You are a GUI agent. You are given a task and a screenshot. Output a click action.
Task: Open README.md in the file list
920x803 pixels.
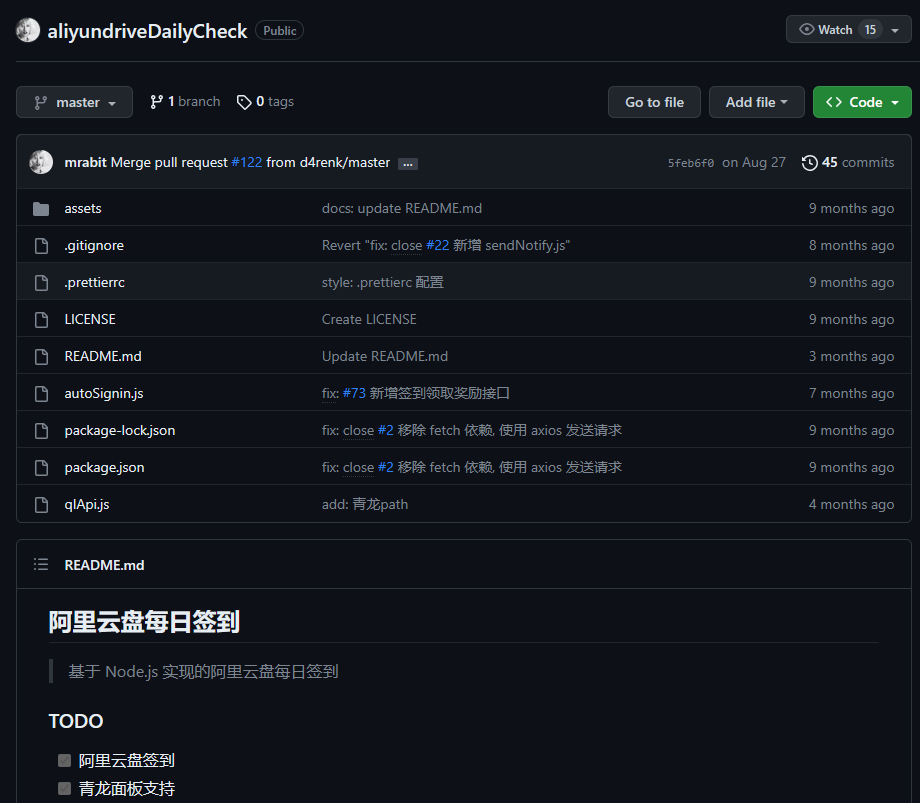pyautogui.click(x=103, y=356)
